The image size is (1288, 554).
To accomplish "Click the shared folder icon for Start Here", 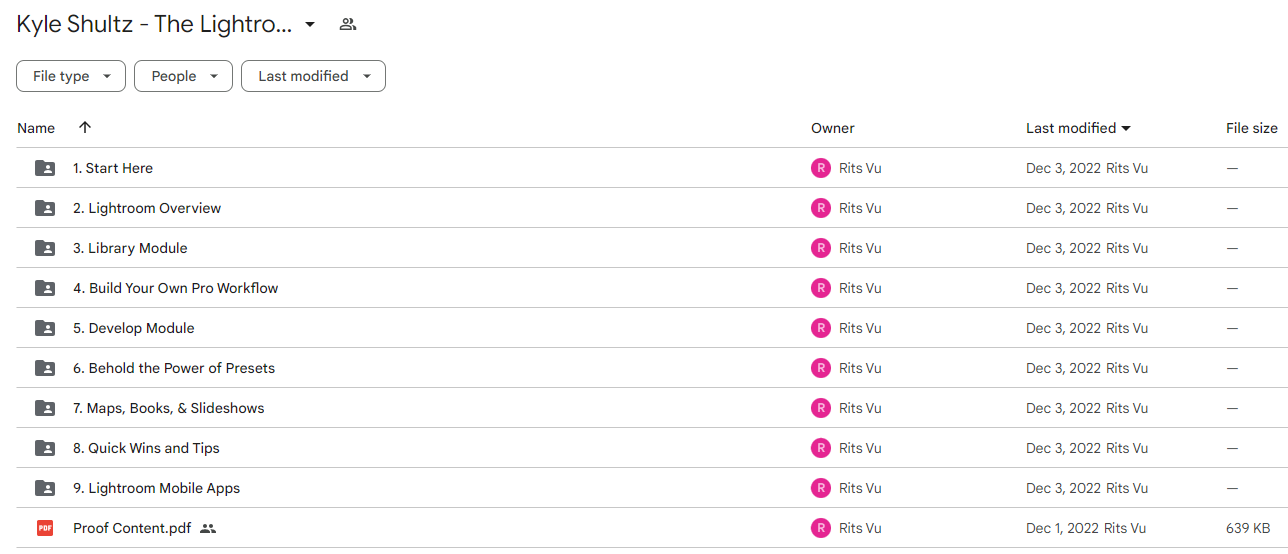I will coord(45,168).
